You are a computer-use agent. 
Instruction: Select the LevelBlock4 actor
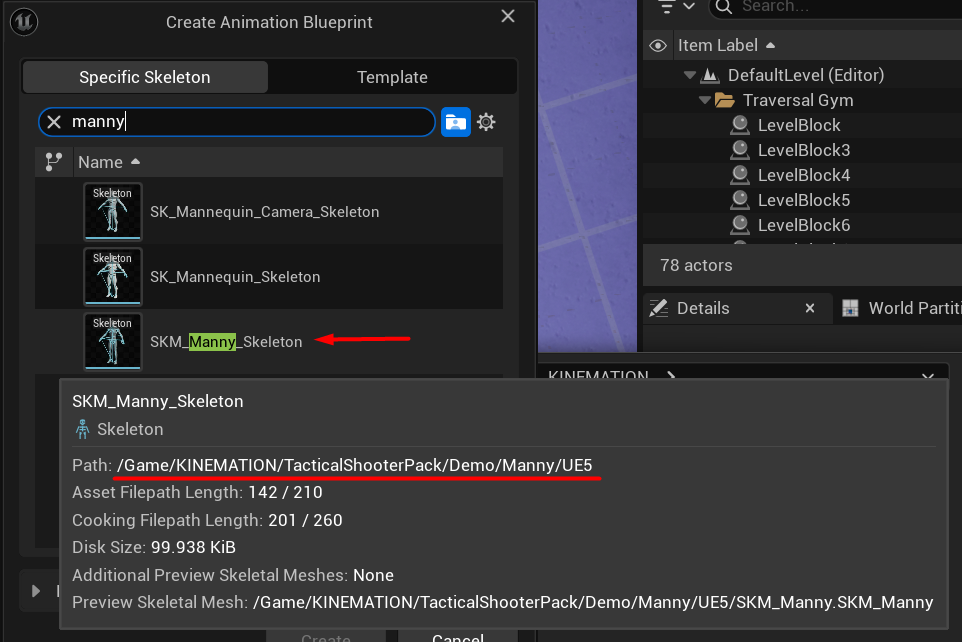coord(804,176)
